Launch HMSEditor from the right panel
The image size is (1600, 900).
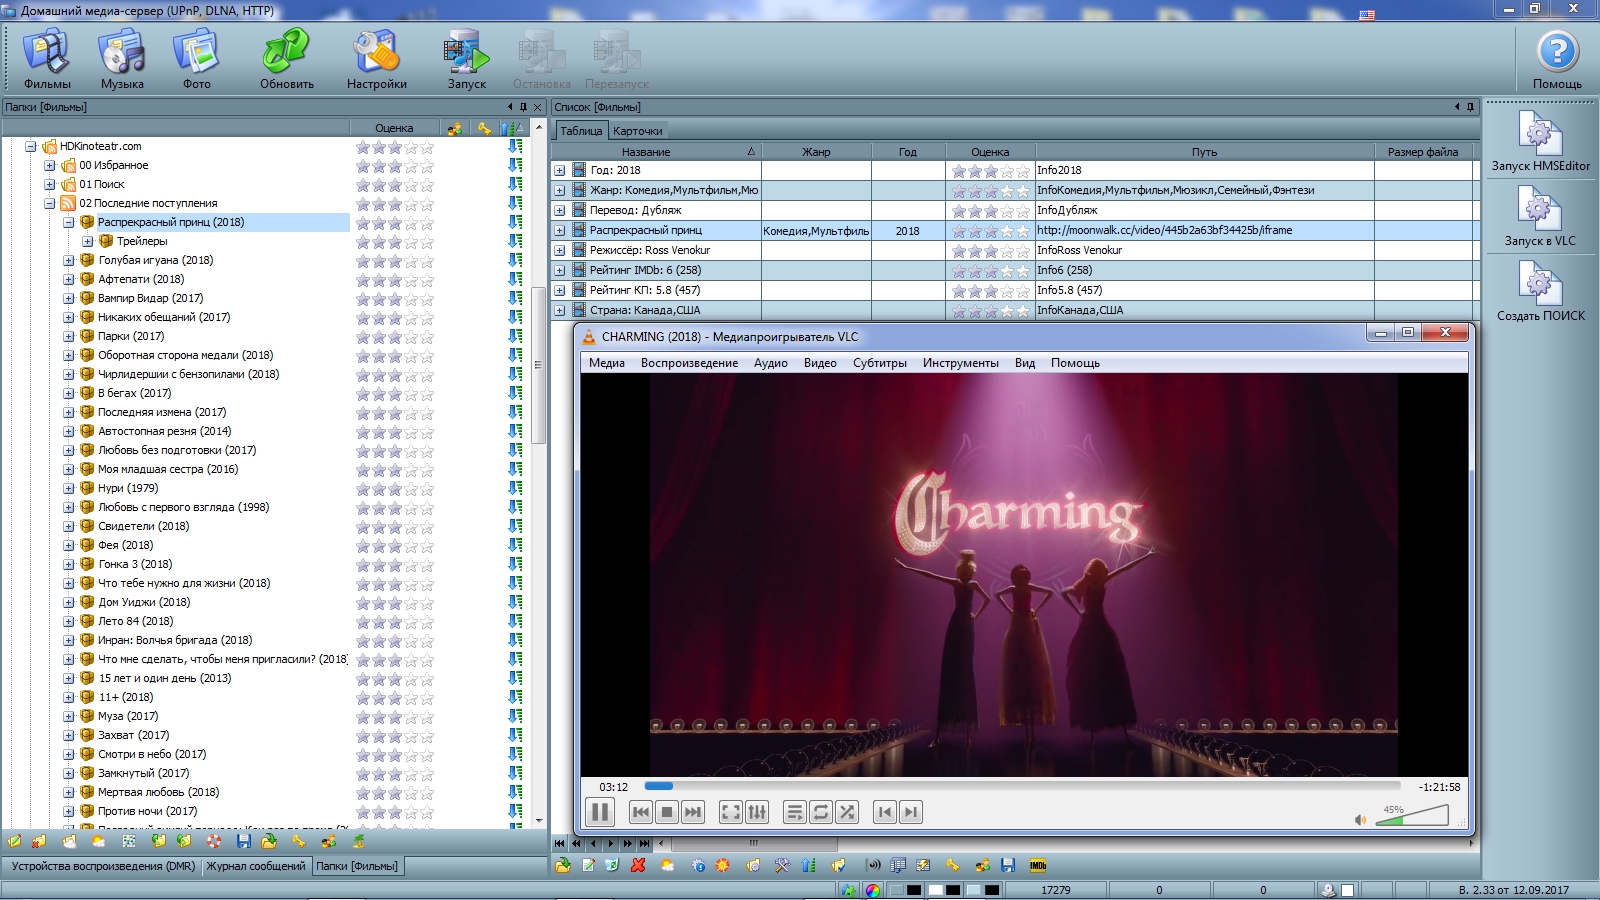pyautogui.click(x=1540, y=141)
